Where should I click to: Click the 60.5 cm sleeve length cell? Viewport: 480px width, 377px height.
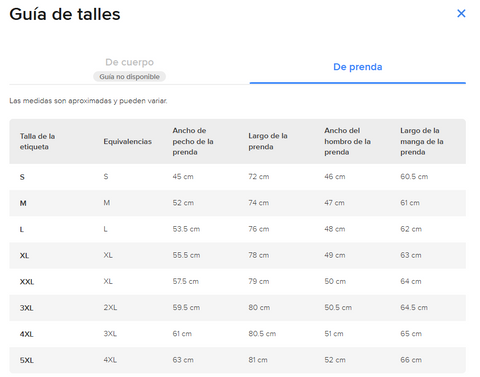tap(414, 177)
